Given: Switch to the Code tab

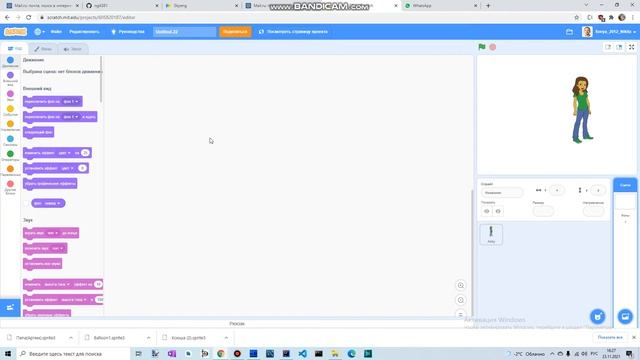Looking at the screenshot, I should (x=15, y=49).
